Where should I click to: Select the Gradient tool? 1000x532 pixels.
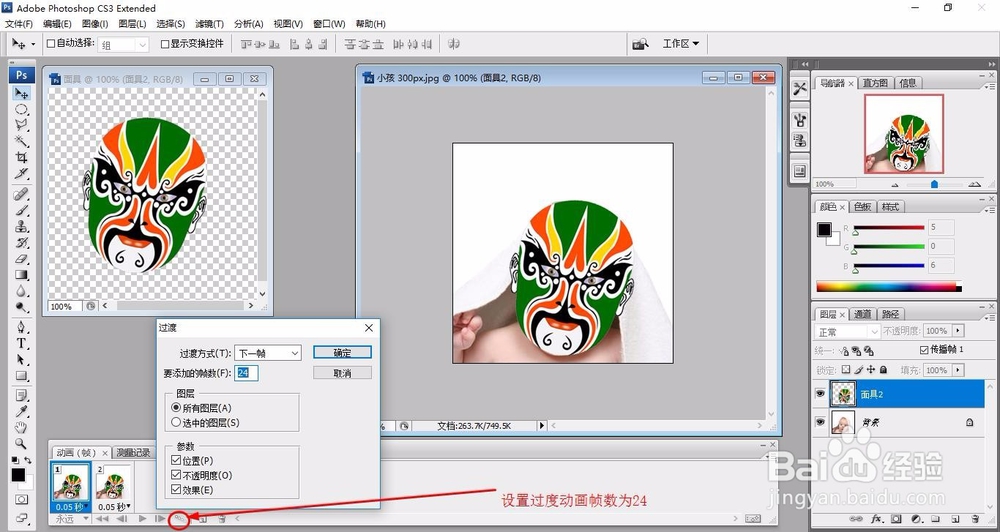click(21, 276)
